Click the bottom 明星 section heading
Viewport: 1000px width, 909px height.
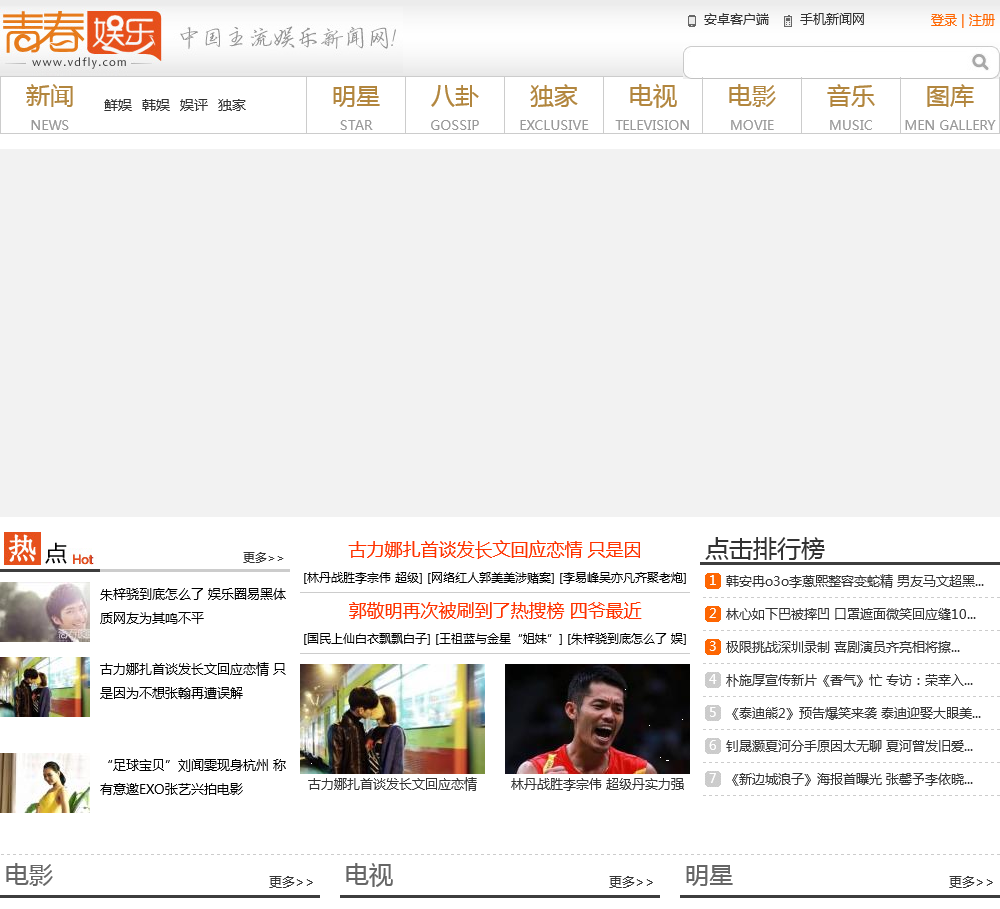(709, 875)
